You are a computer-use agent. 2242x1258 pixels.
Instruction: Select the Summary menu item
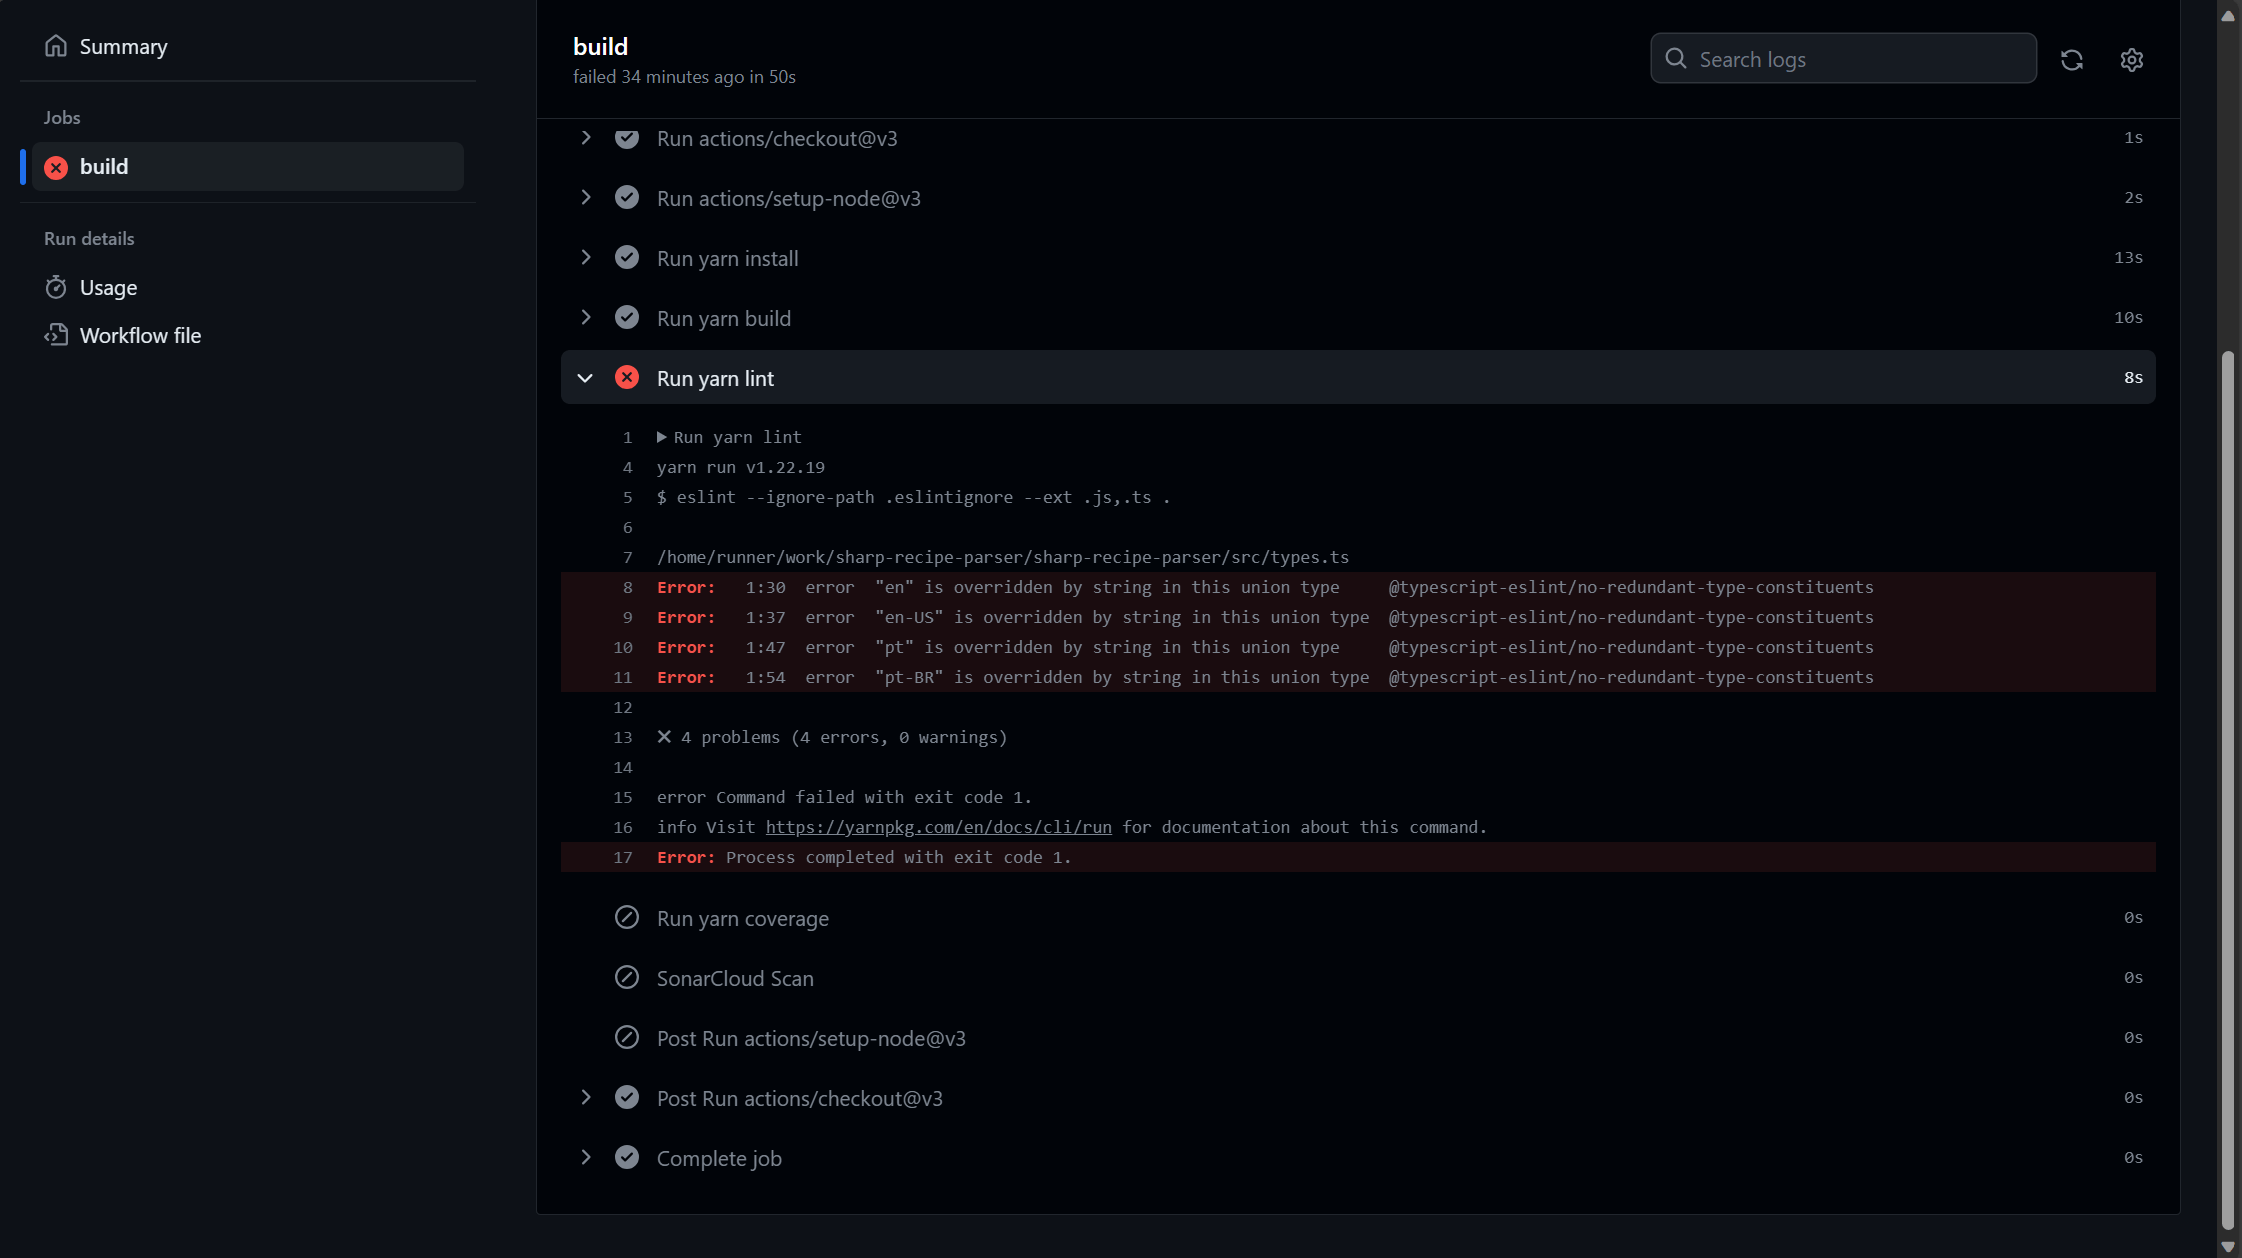123,46
